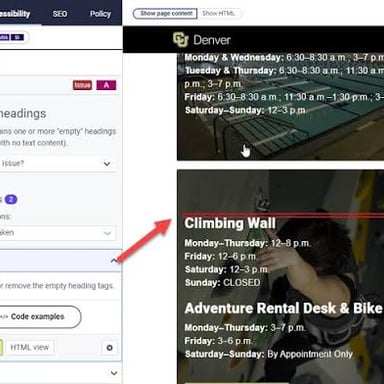Click 'Saturday–Sunday: 12–3 p.m.' pool hours
Screen dimensions: 384x384
(x=245, y=110)
